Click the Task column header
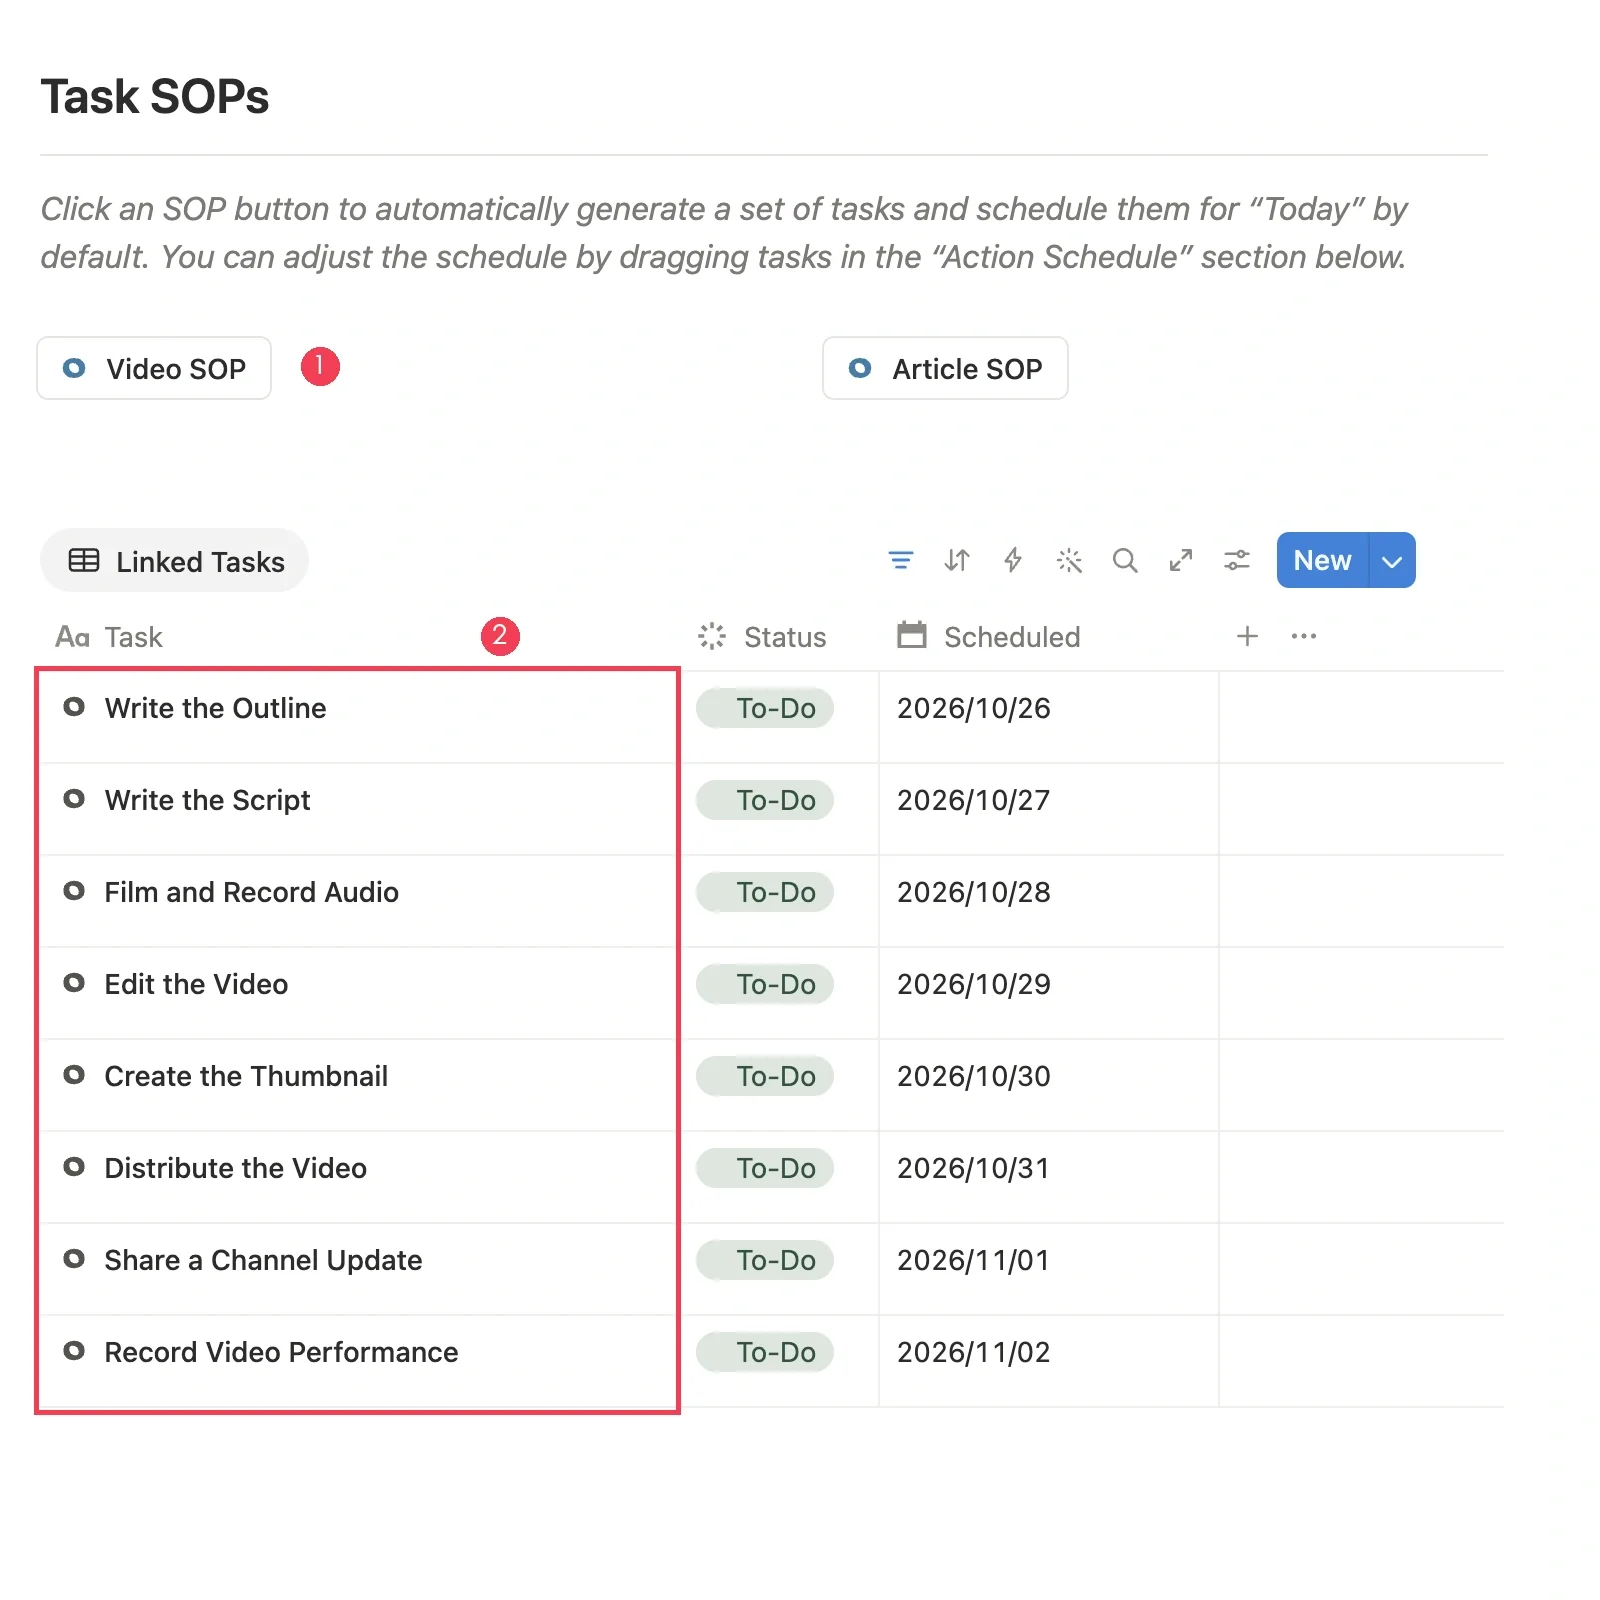 109,637
